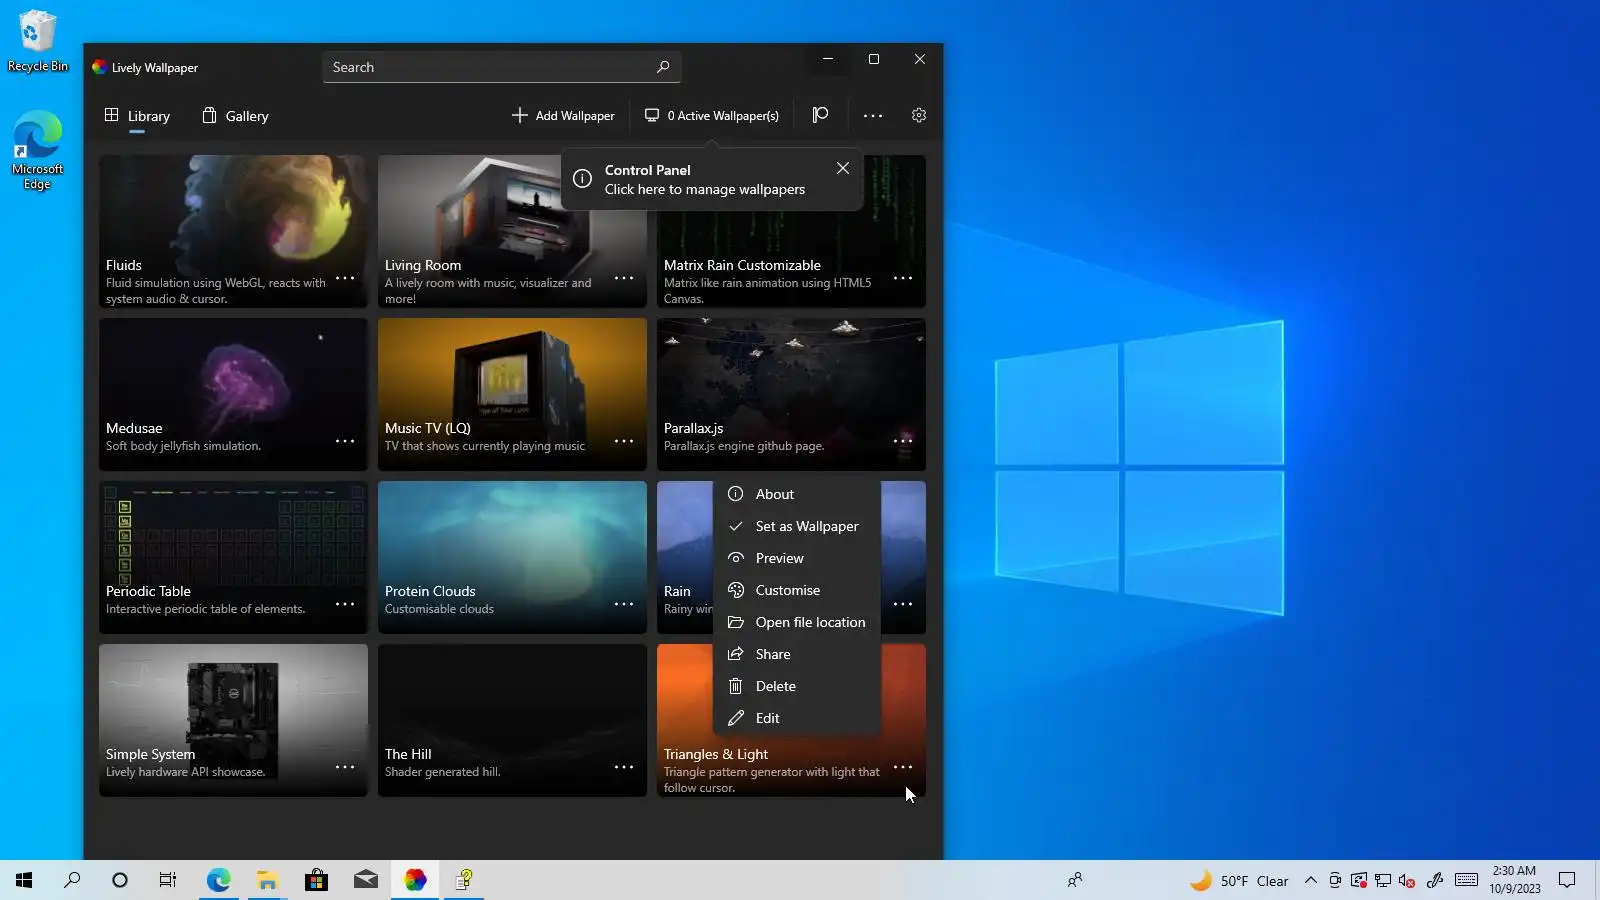Select the Protein Clouds thumbnail

512,557
